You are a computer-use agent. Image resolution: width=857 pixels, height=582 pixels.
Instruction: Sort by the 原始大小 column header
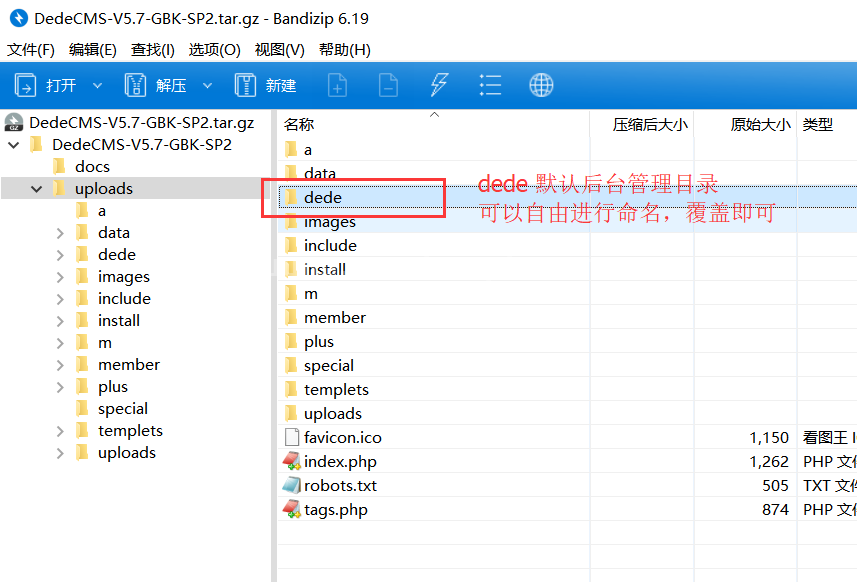click(760, 125)
